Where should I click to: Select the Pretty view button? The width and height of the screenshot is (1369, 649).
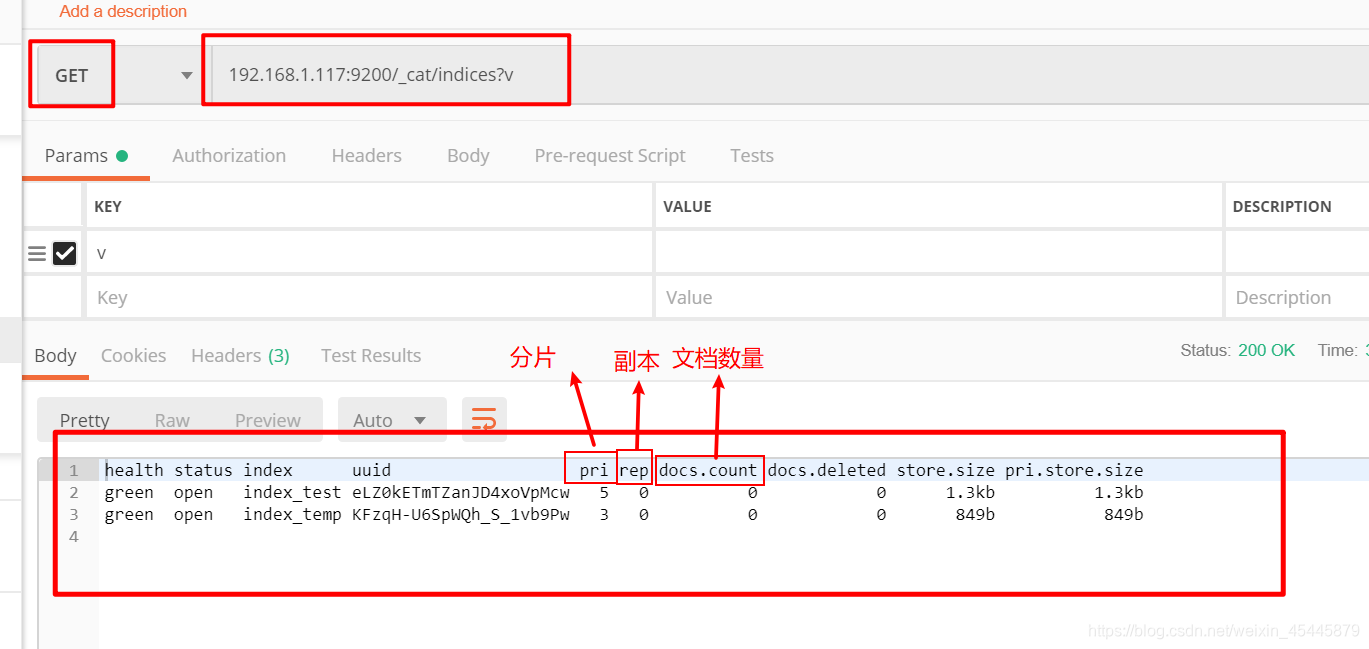click(85, 420)
